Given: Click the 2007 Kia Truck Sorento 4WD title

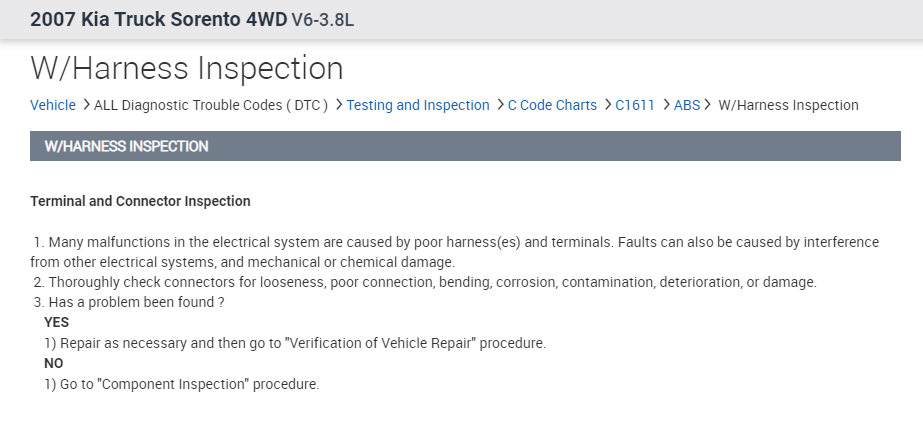Looking at the screenshot, I should click(x=158, y=19).
